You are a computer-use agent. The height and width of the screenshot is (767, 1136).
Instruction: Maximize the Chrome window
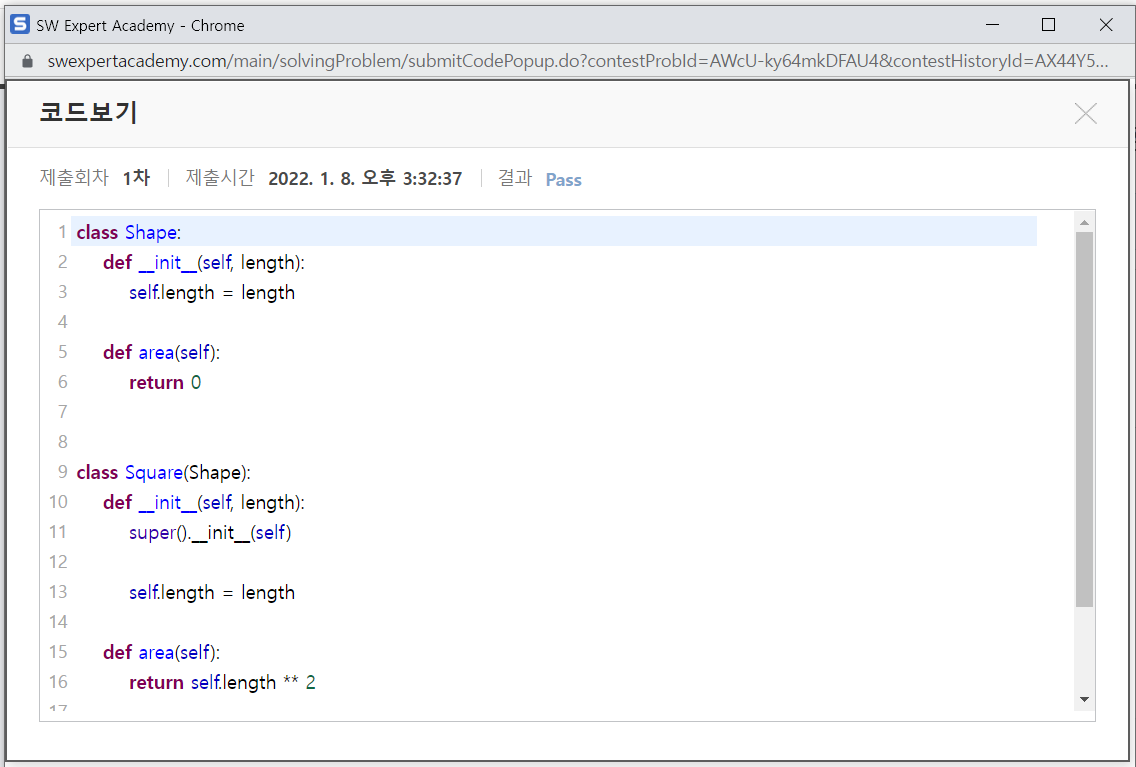point(1048,25)
